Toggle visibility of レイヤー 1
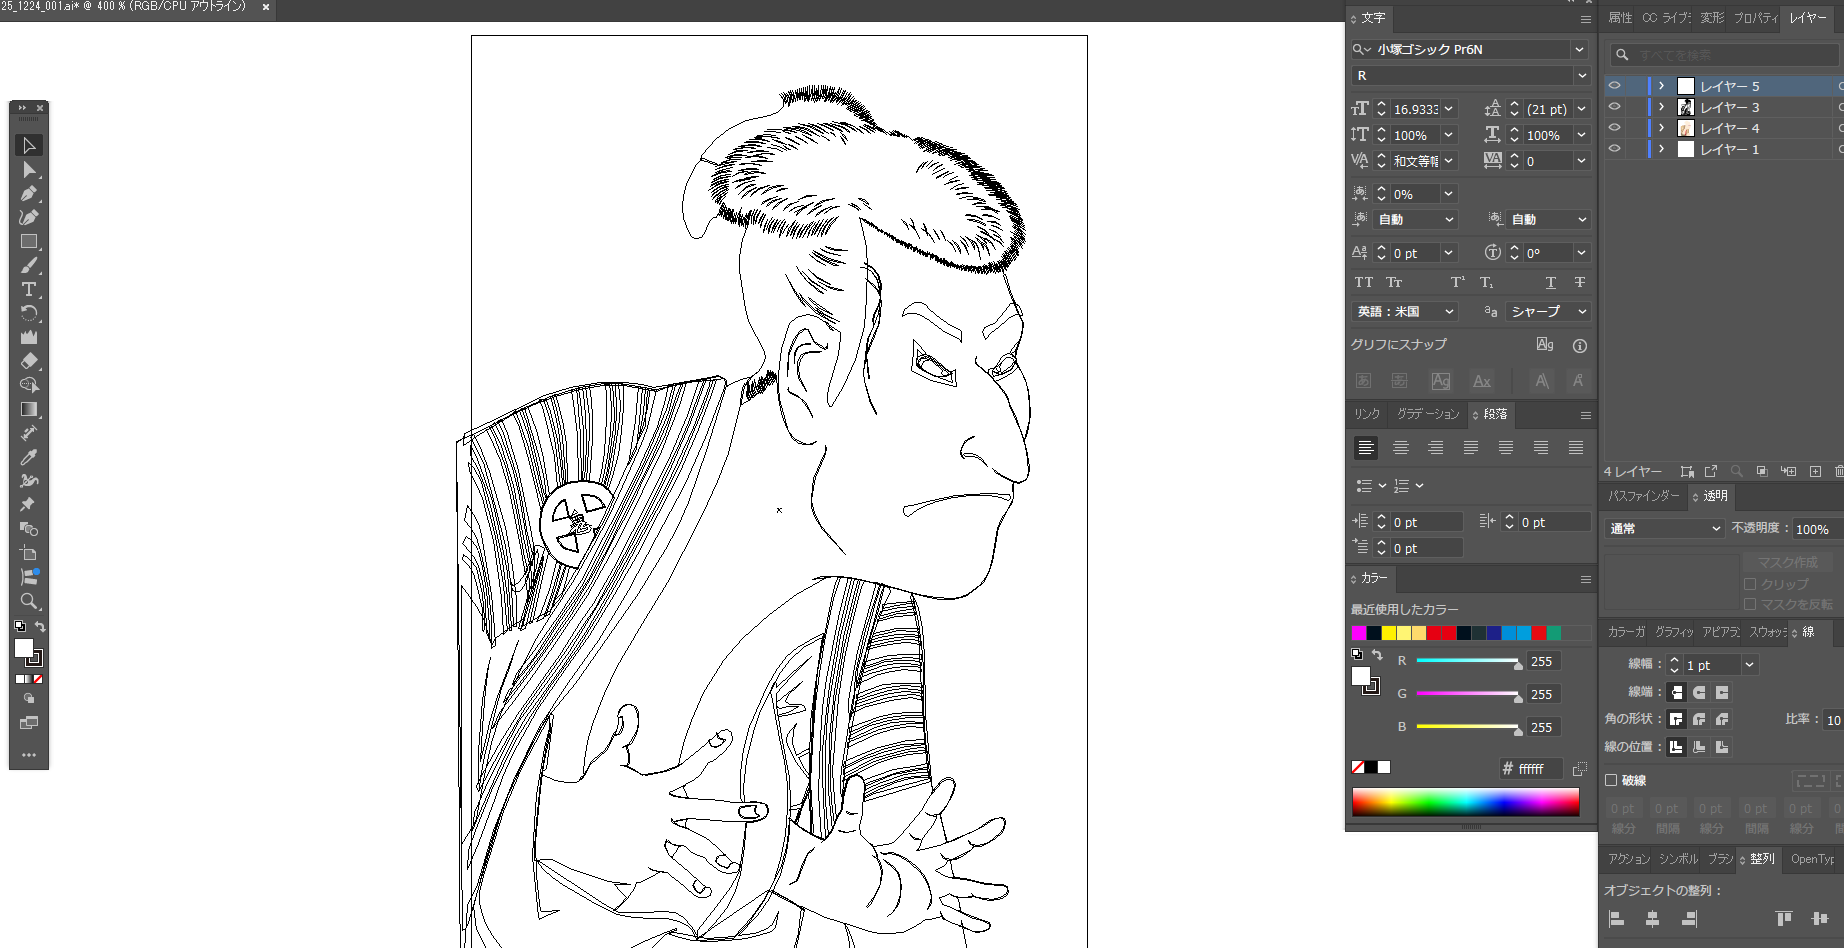The image size is (1844, 948). tap(1614, 149)
